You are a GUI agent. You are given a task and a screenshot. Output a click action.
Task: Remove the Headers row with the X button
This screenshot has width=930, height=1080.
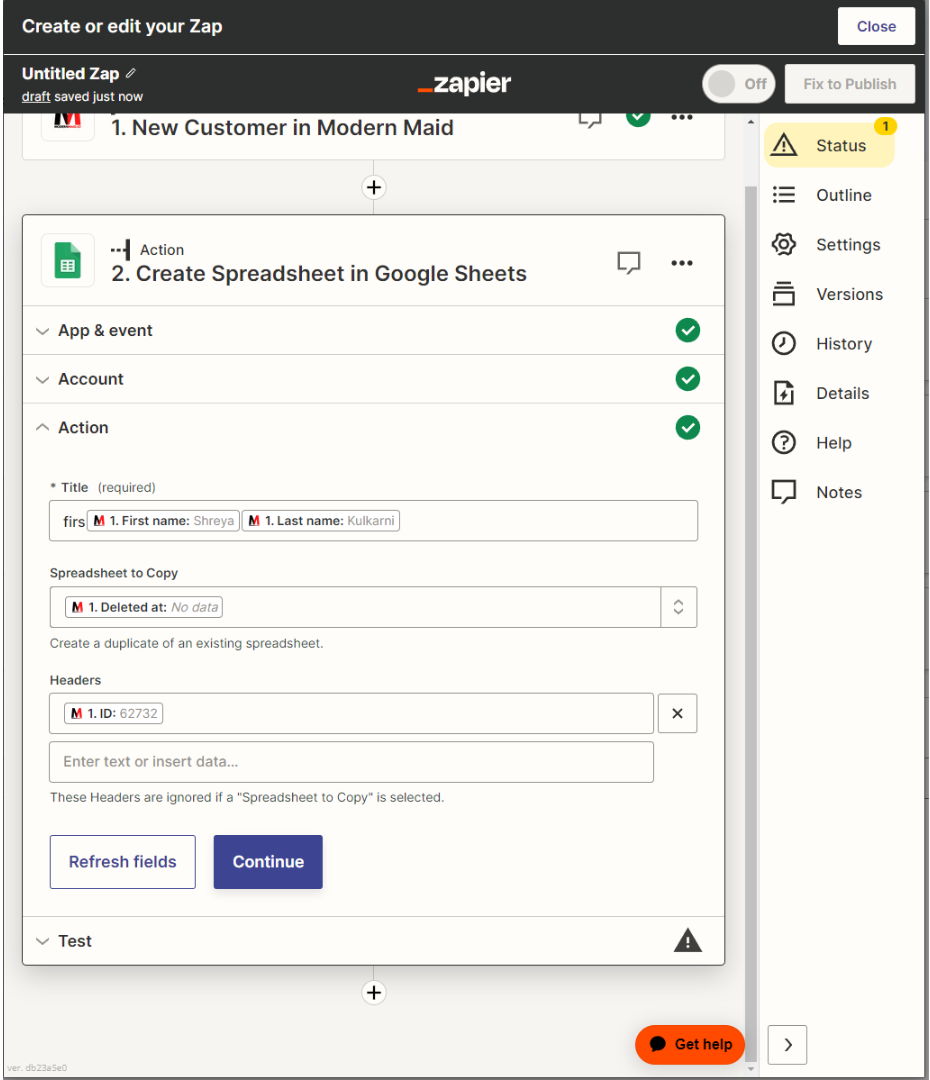(x=677, y=714)
